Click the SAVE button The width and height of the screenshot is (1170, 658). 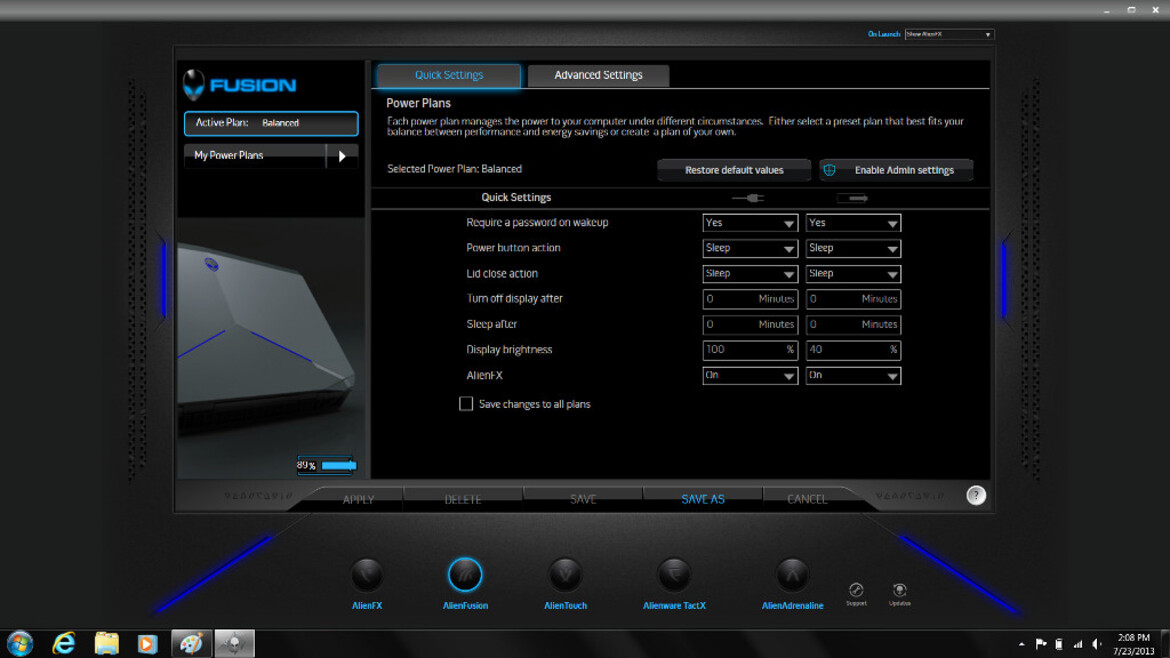583,499
